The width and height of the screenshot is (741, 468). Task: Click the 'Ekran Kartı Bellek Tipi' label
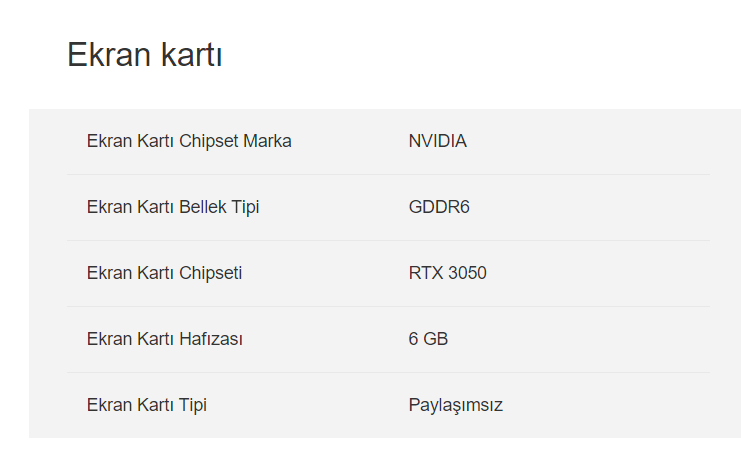pos(173,207)
